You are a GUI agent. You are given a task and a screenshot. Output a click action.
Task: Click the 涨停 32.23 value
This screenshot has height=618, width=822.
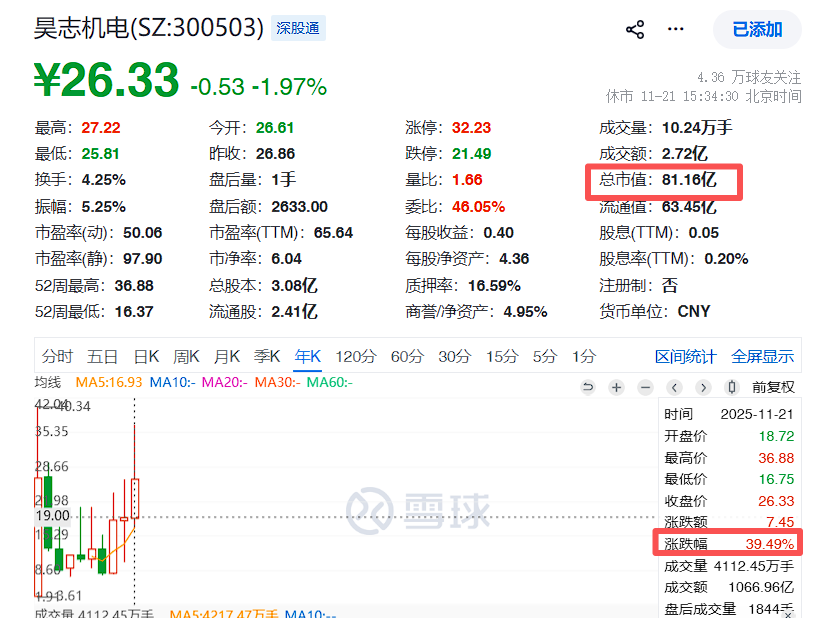[471, 127]
